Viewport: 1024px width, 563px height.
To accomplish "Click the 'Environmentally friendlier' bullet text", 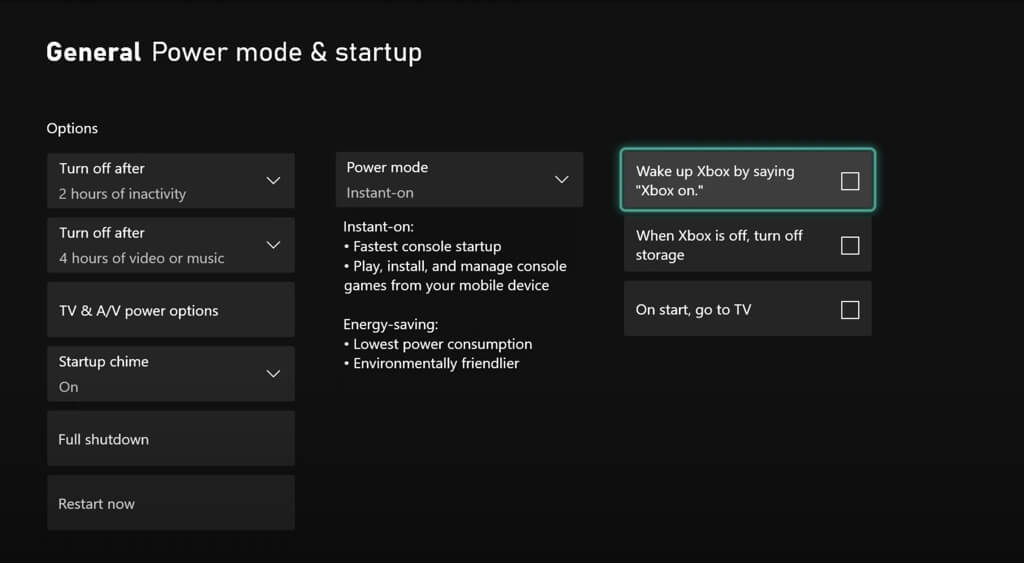I will [x=436, y=363].
